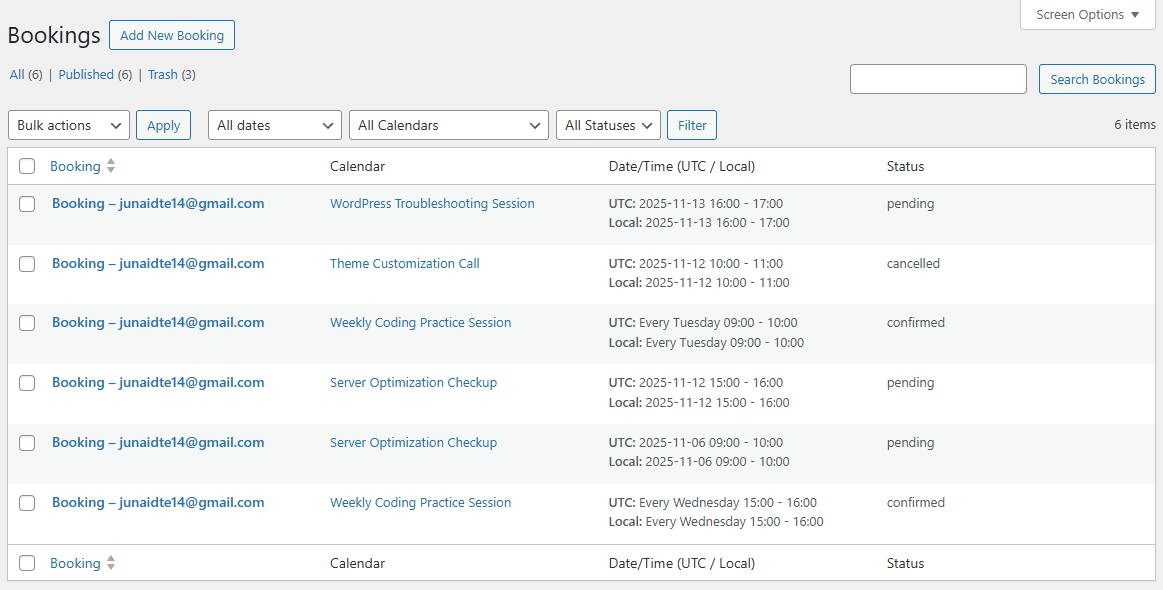Switch to the Published bookings view
The height and width of the screenshot is (590, 1163).
coord(87,74)
